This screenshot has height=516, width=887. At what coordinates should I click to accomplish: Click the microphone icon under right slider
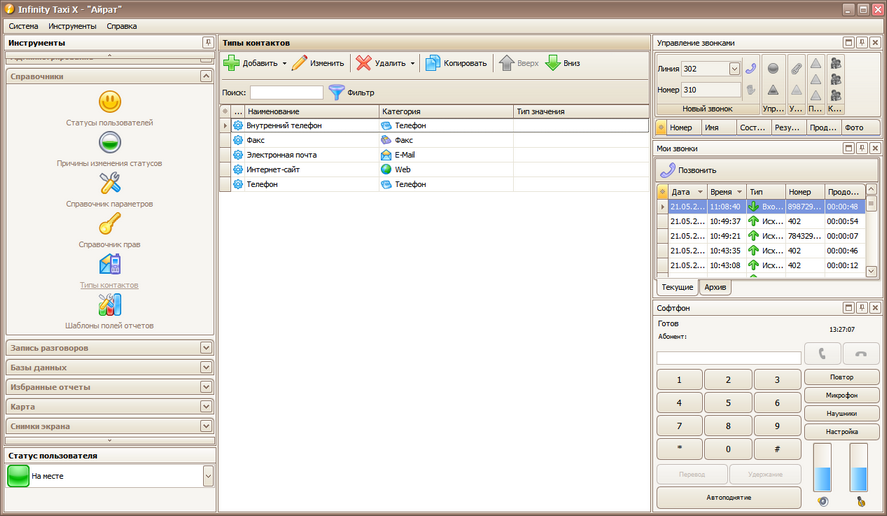[860, 501]
